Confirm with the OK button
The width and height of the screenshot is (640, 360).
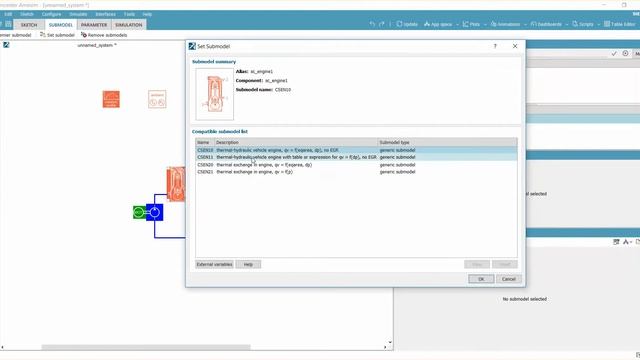(481, 279)
